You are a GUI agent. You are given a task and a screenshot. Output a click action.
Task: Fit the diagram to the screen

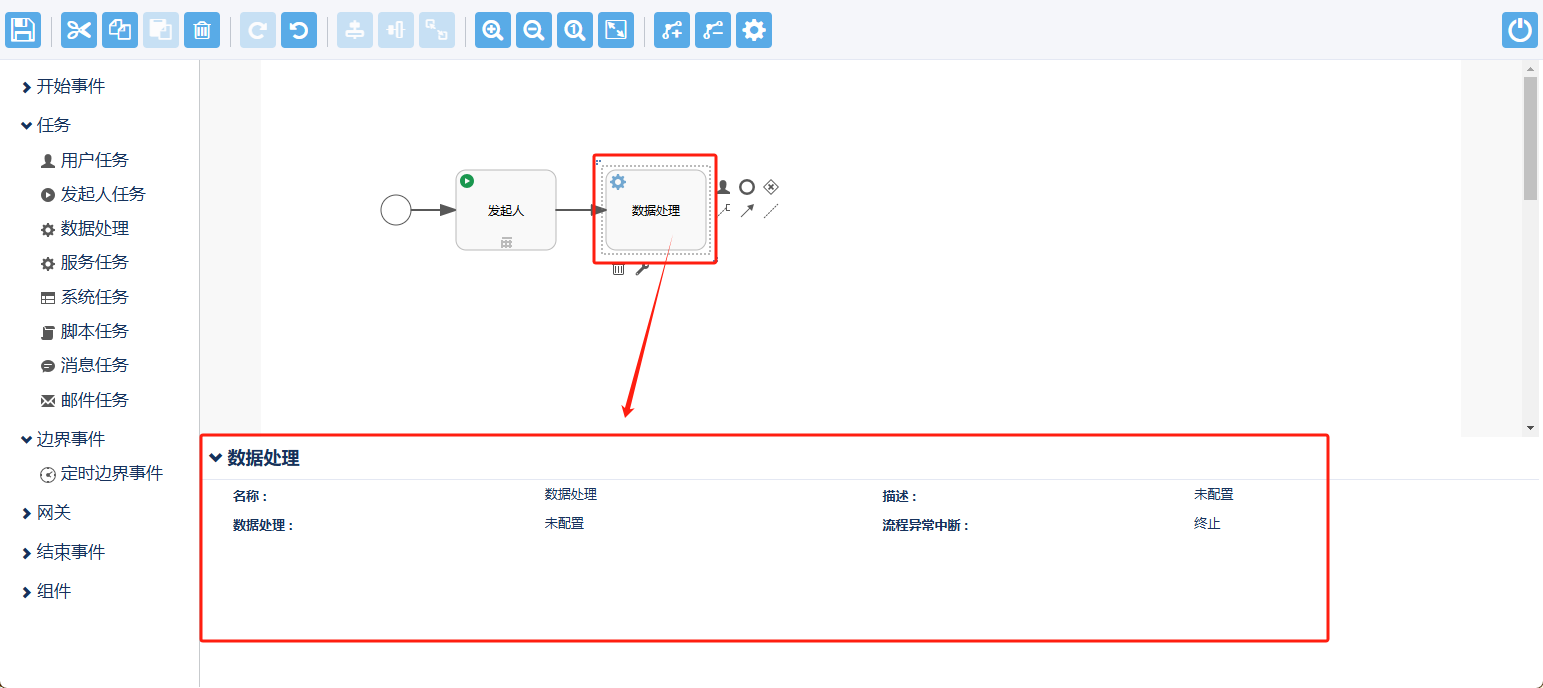616,30
